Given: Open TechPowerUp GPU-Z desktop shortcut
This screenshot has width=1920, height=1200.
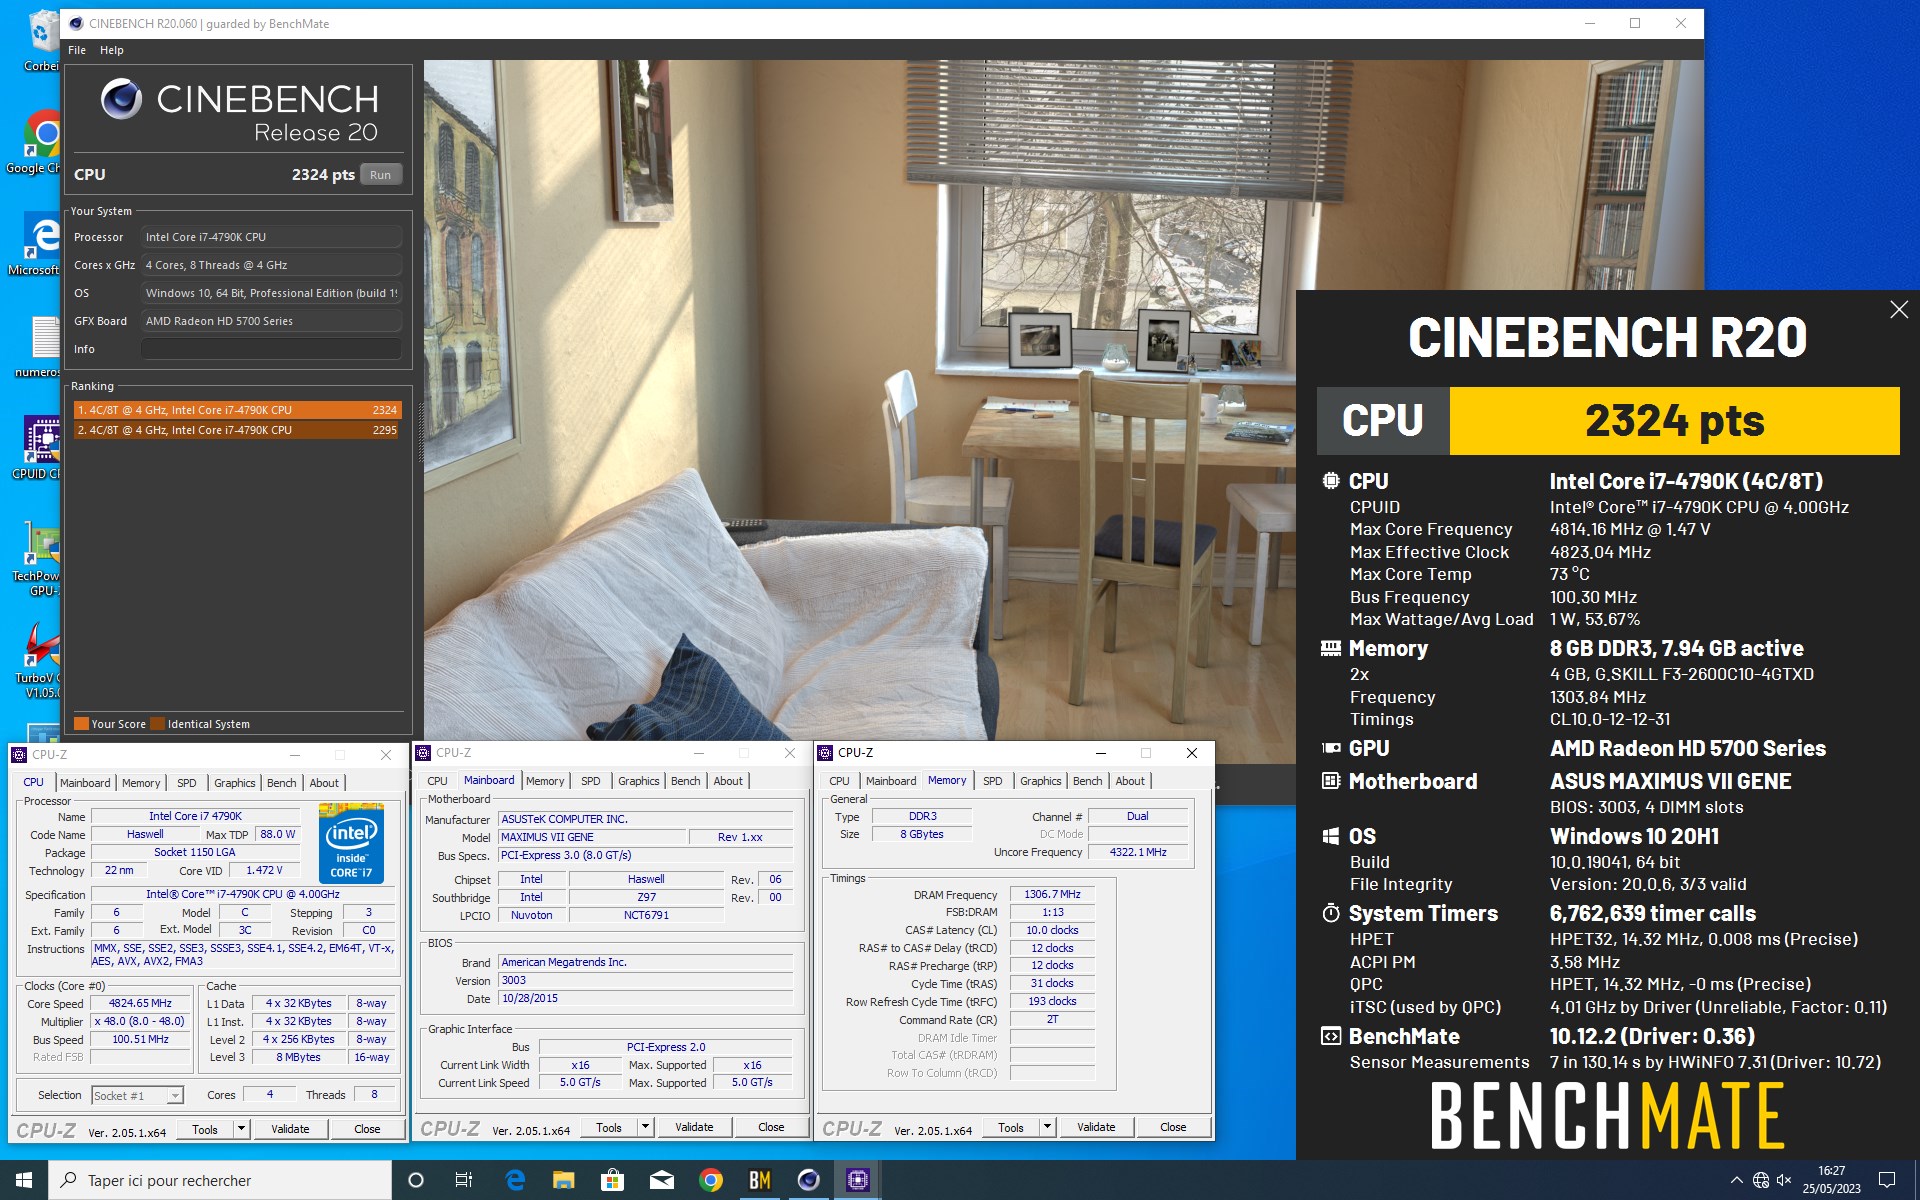Looking at the screenshot, I should pos(42,558).
